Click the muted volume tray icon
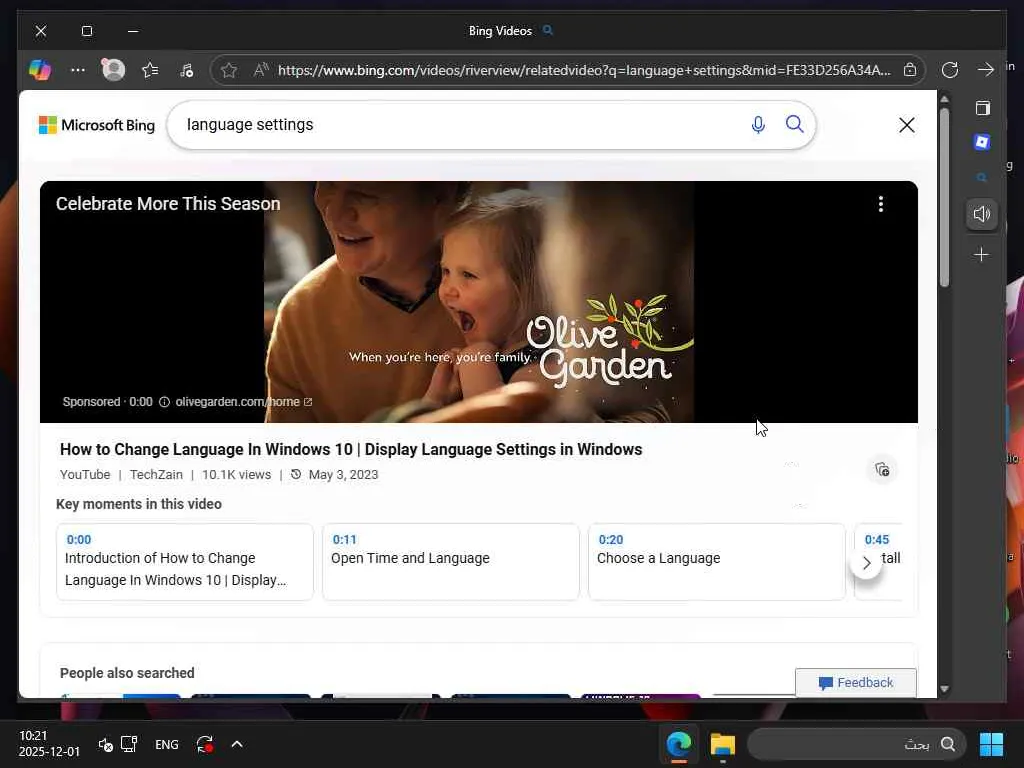1024x768 pixels. tap(105, 744)
